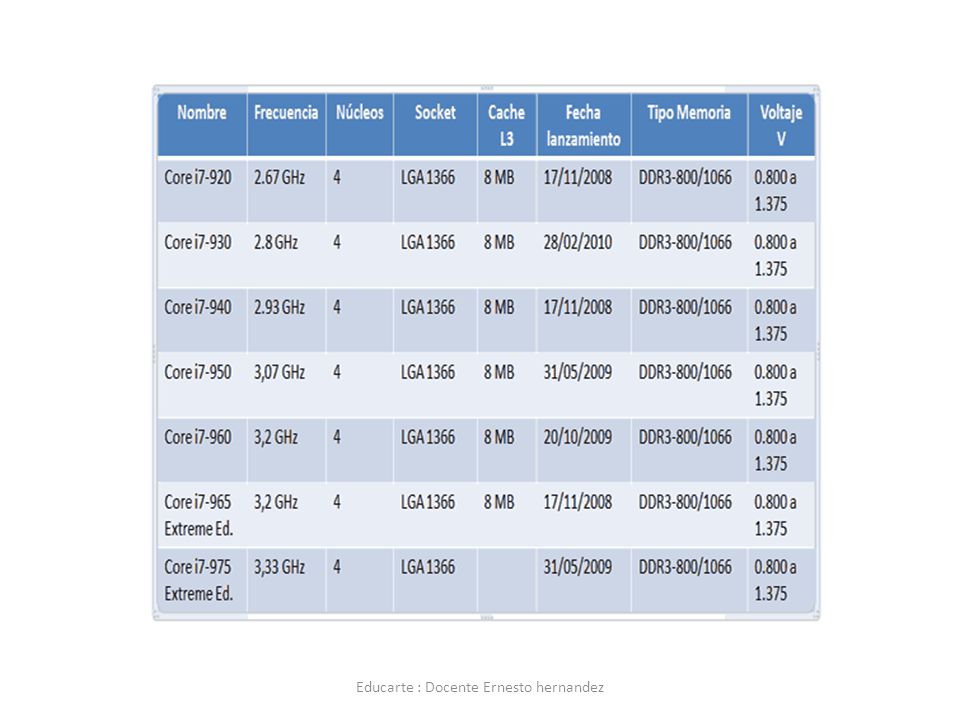960x720 pixels.
Task: Select the Frecuencia header cell
Action: [x=286, y=125]
